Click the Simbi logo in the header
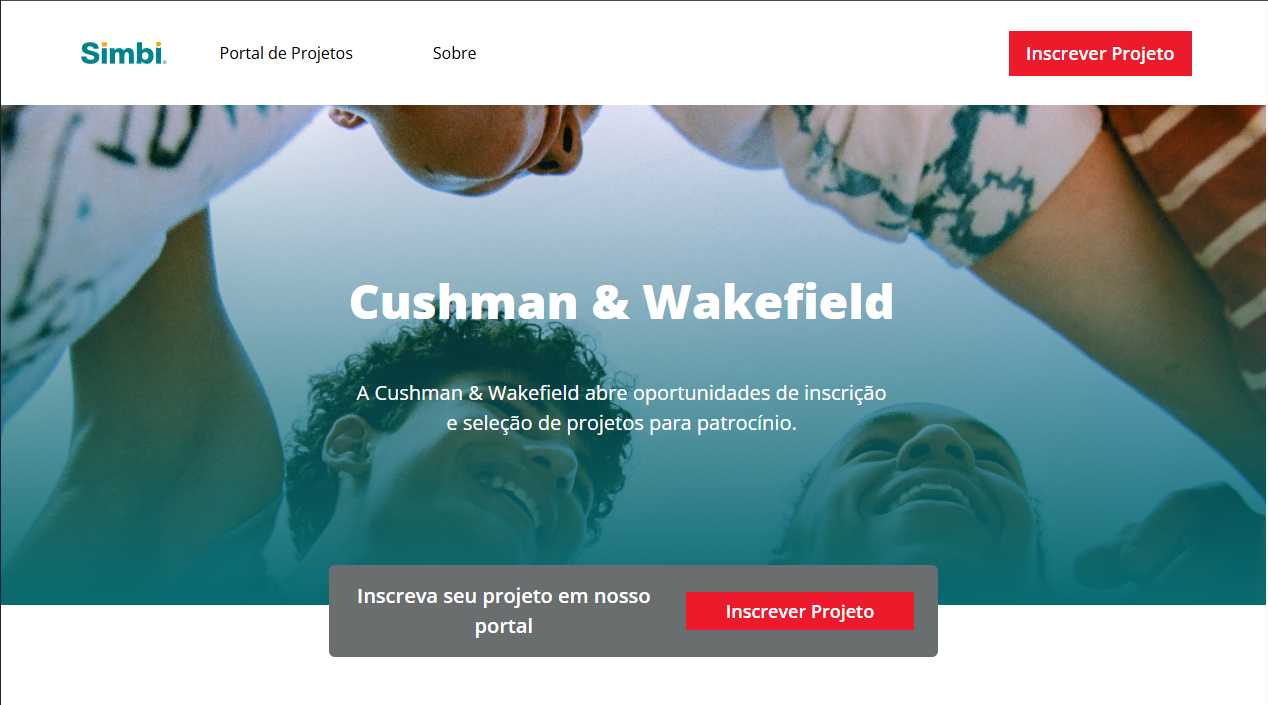Screen dimensions: 1268x705 123,53
